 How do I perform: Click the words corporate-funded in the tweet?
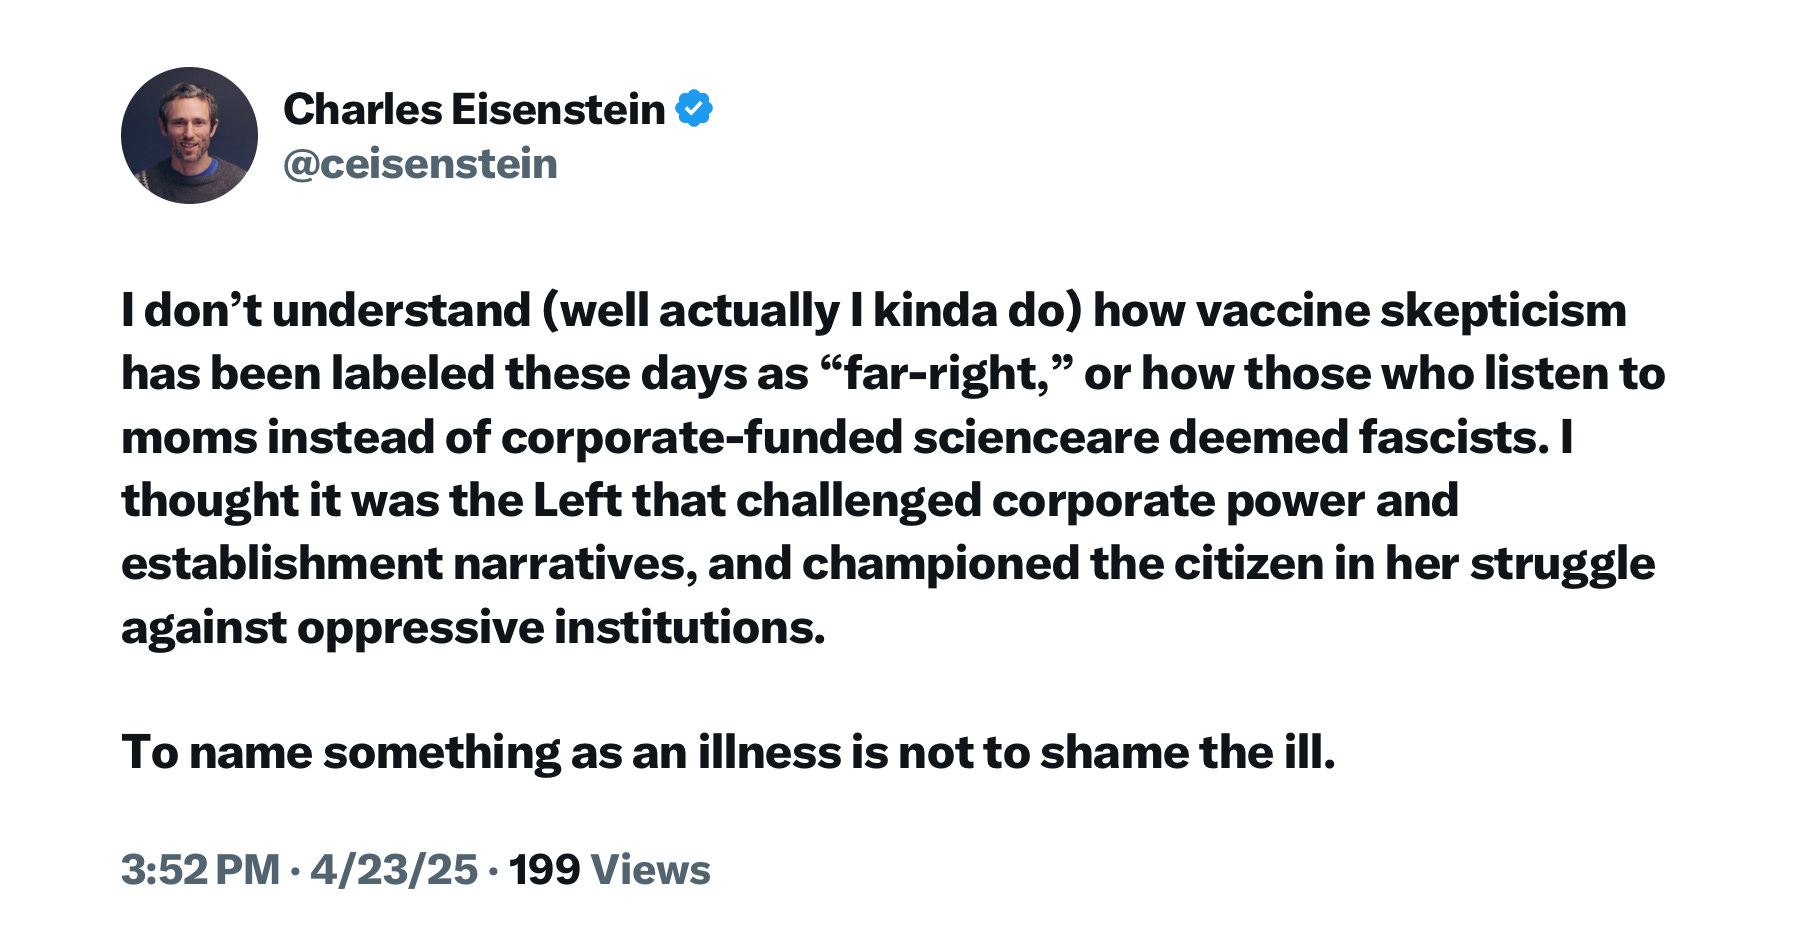pyautogui.click(x=702, y=438)
